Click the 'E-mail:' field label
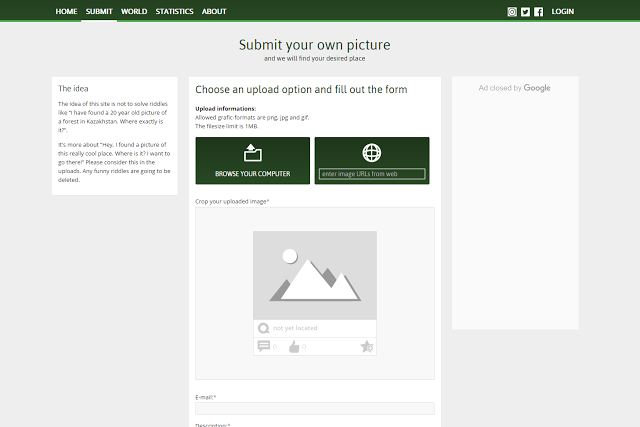Screen dimensions: 640x427 click(x=204, y=397)
